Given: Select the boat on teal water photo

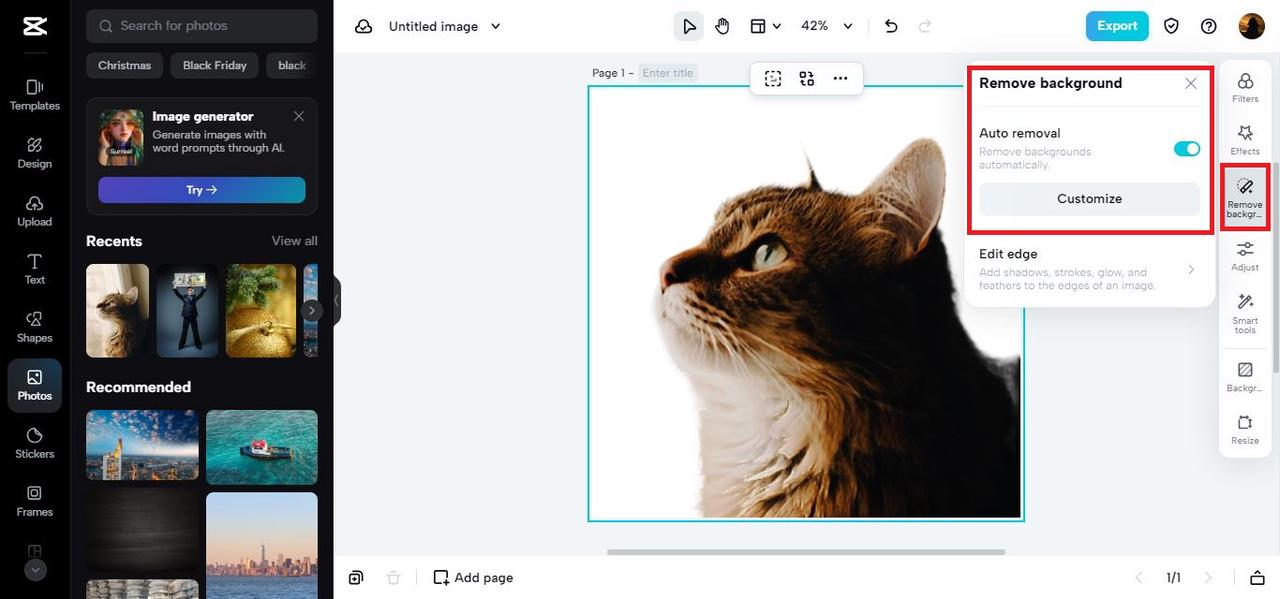Looking at the screenshot, I should click(262, 447).
